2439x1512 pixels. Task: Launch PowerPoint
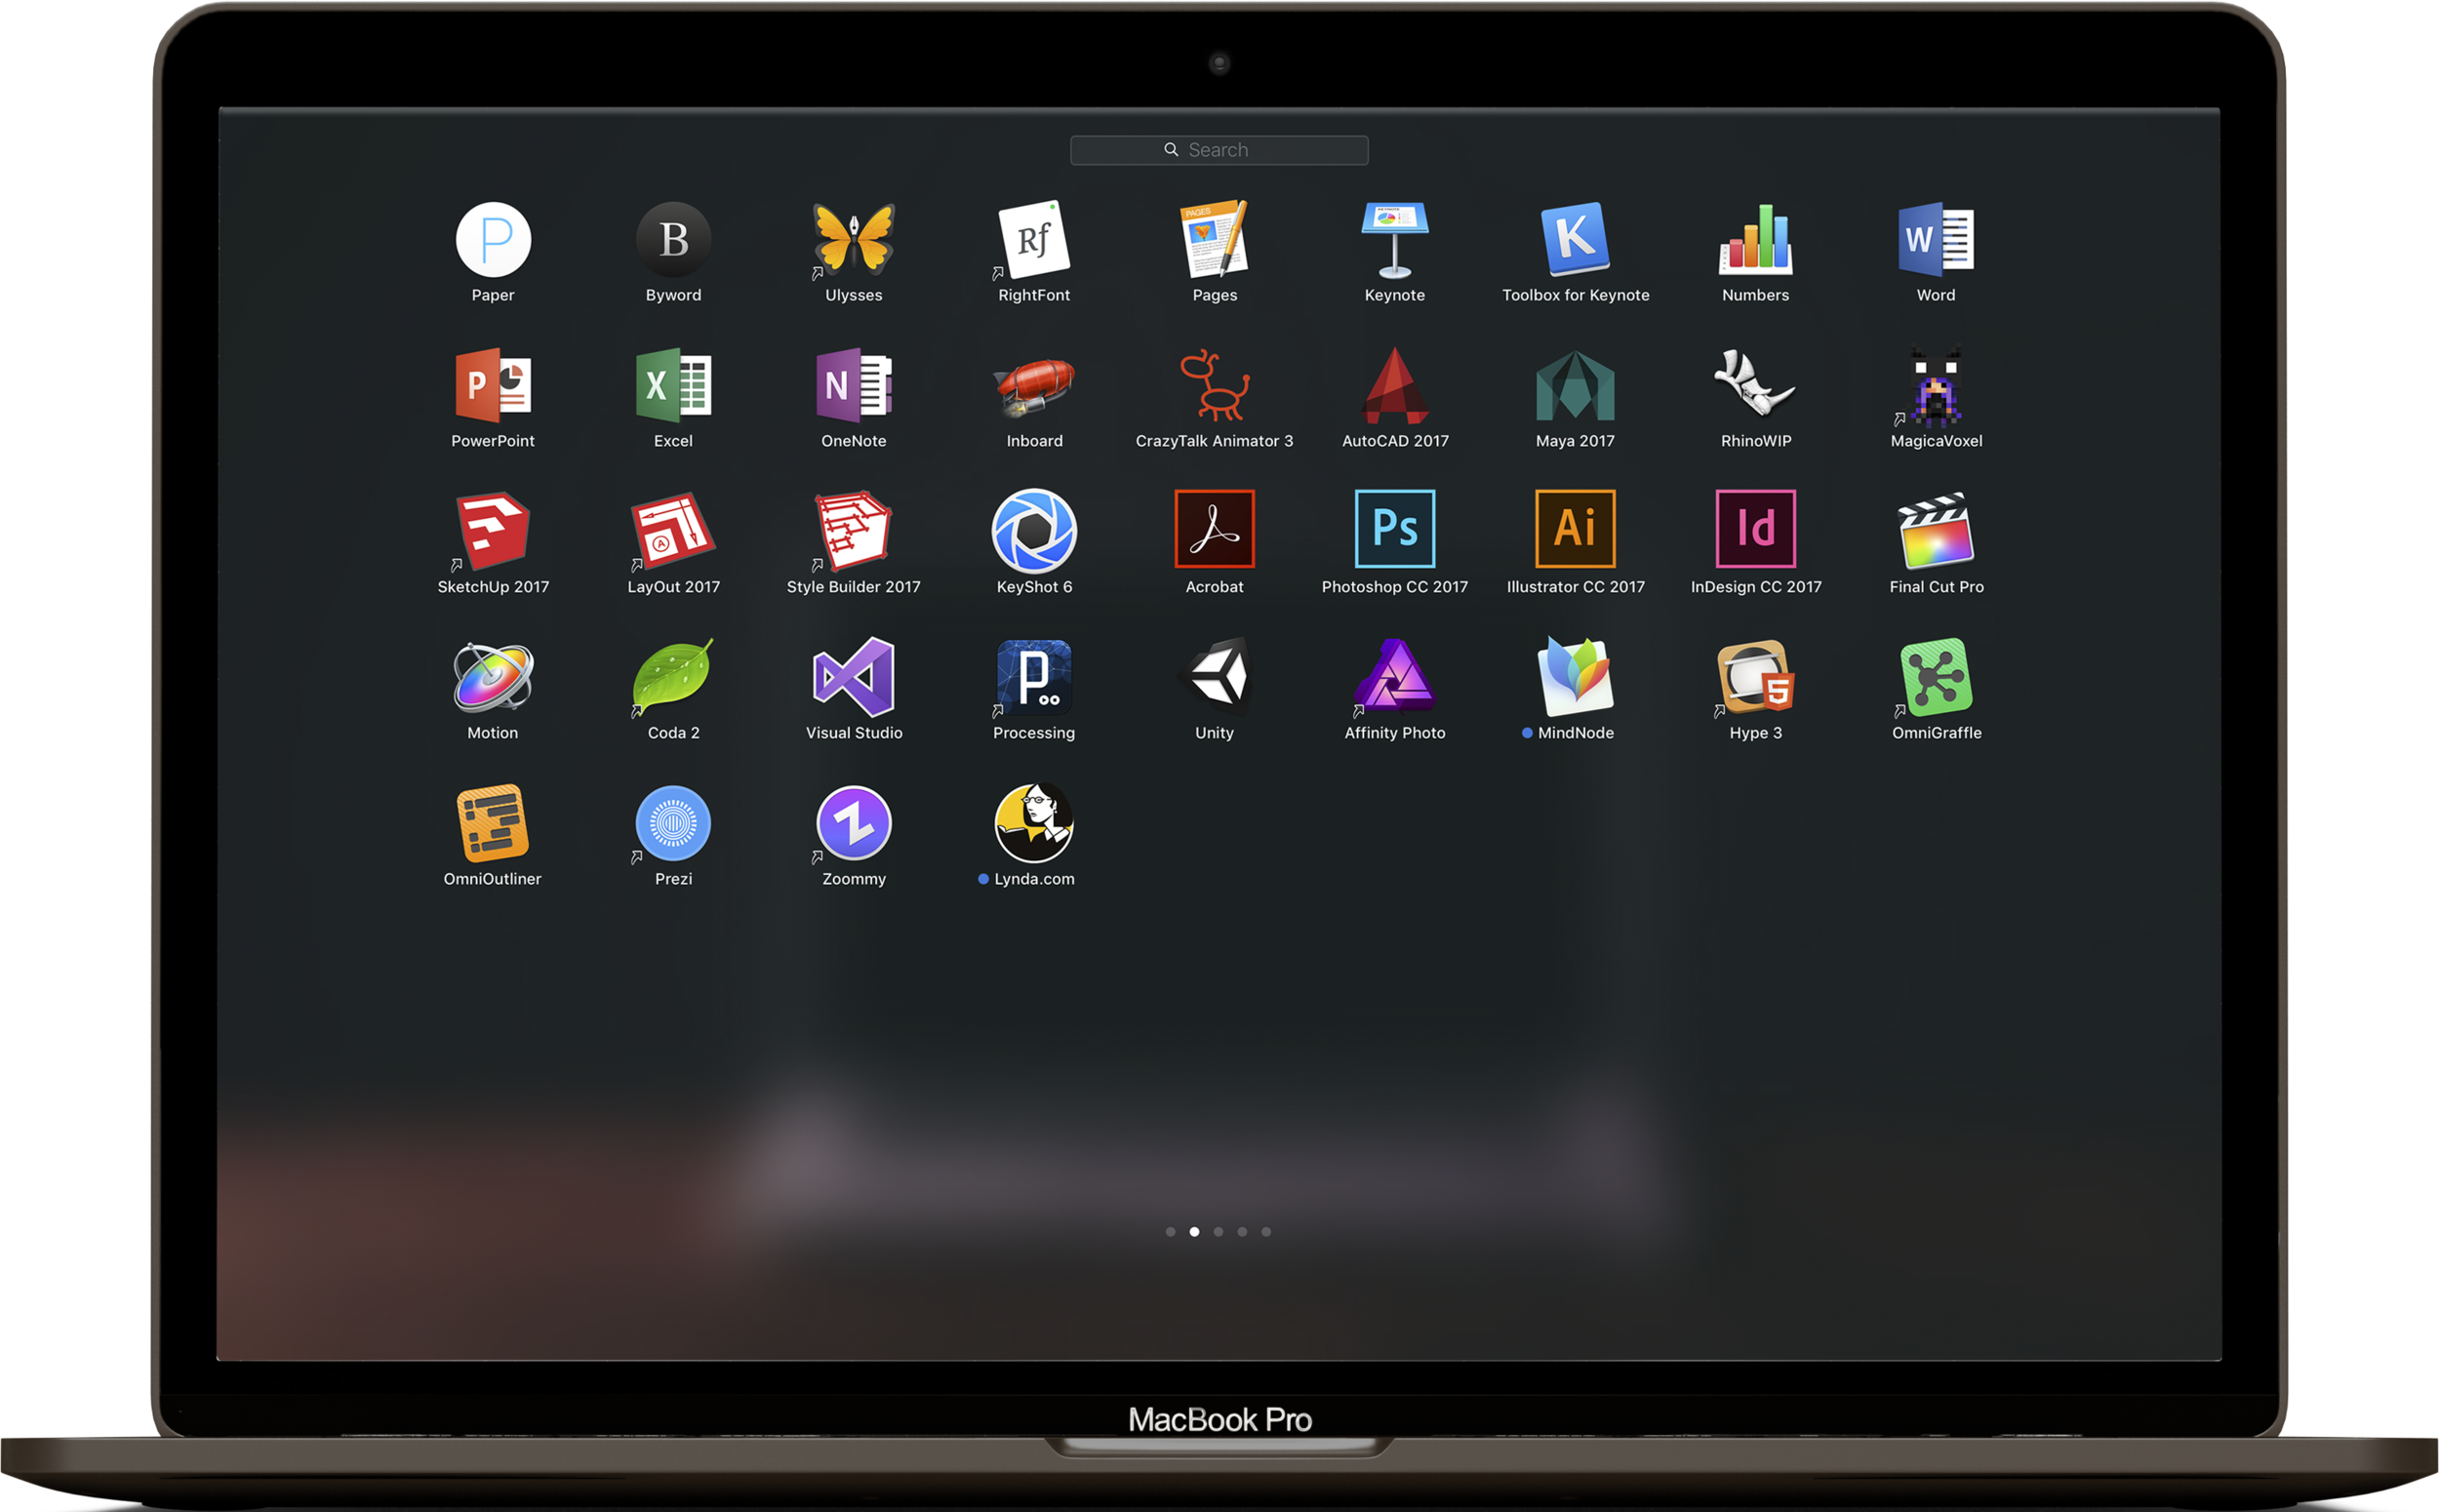pyautogui.click(x=493, y=386)
